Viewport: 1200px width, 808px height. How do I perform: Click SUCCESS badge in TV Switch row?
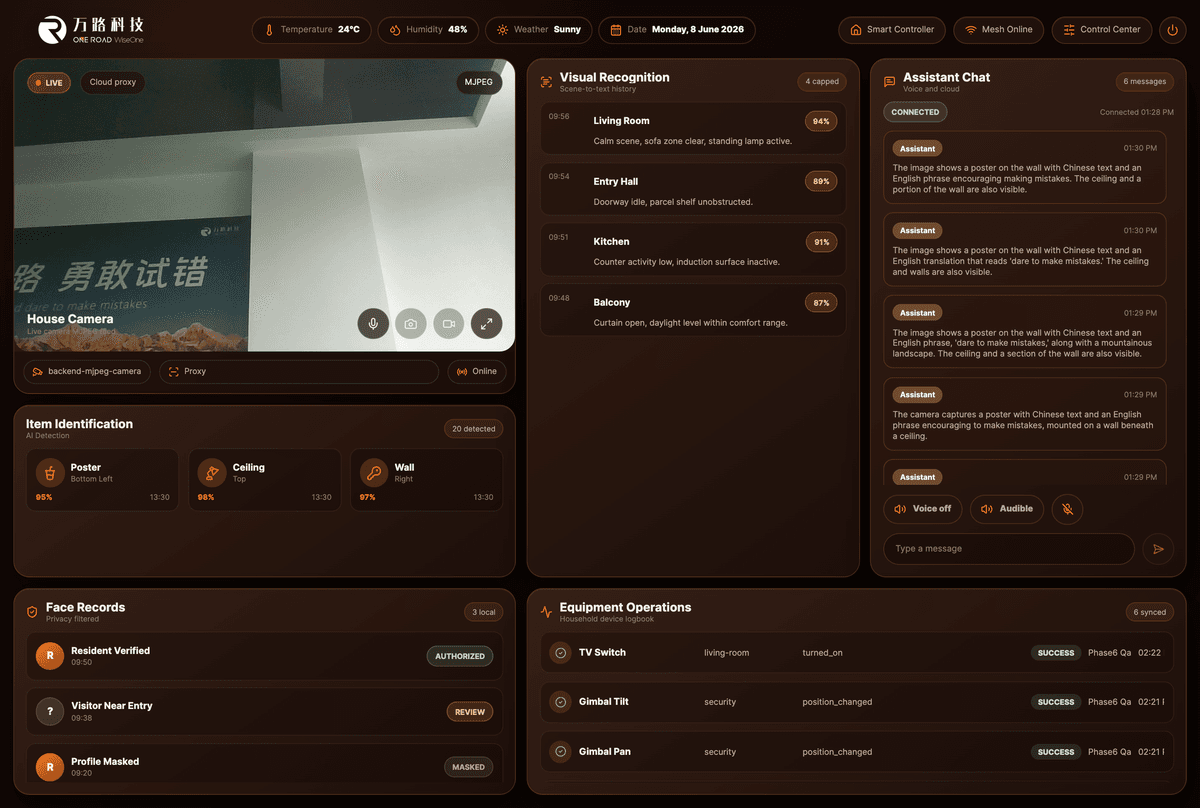[1056, 653]
